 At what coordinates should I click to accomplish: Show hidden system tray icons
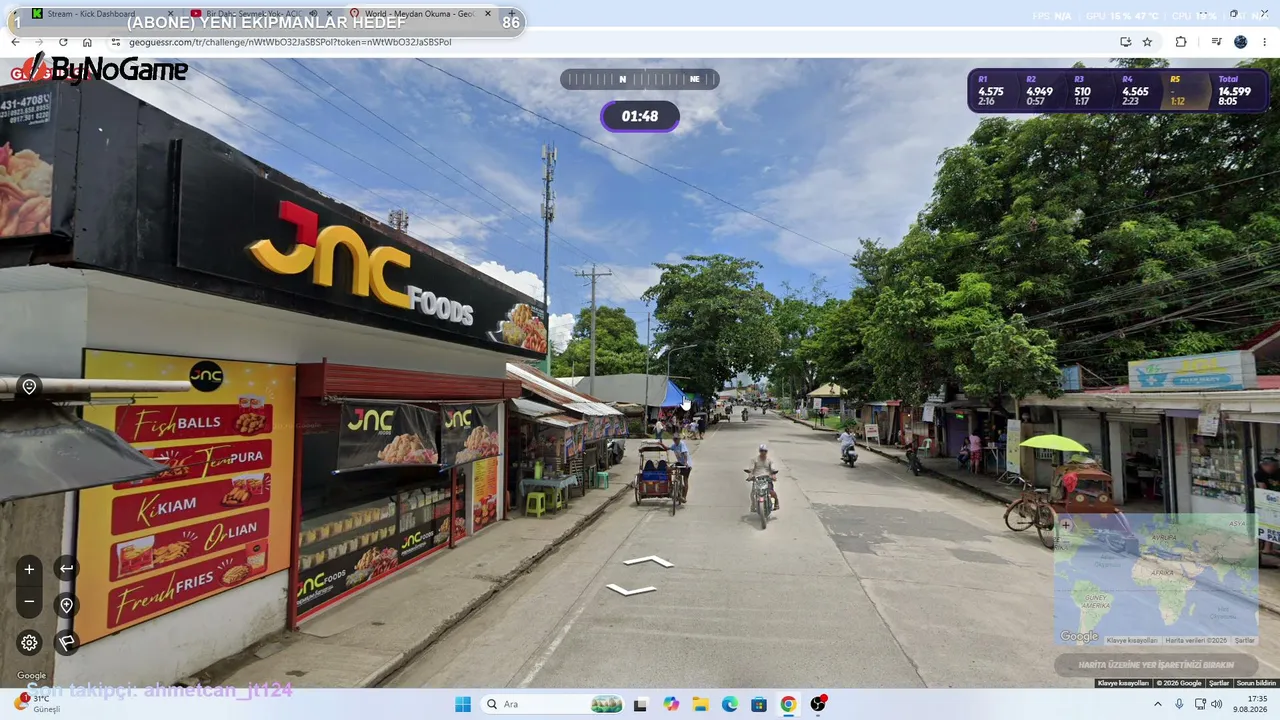(1158, 704)
